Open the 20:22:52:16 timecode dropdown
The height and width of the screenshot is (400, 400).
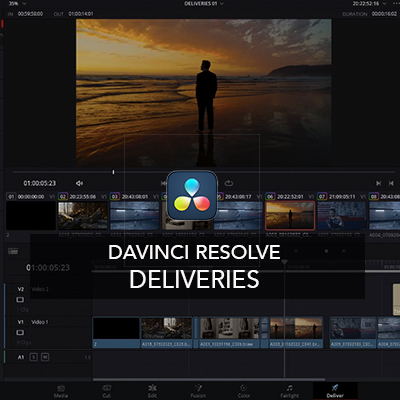[370, 4]
